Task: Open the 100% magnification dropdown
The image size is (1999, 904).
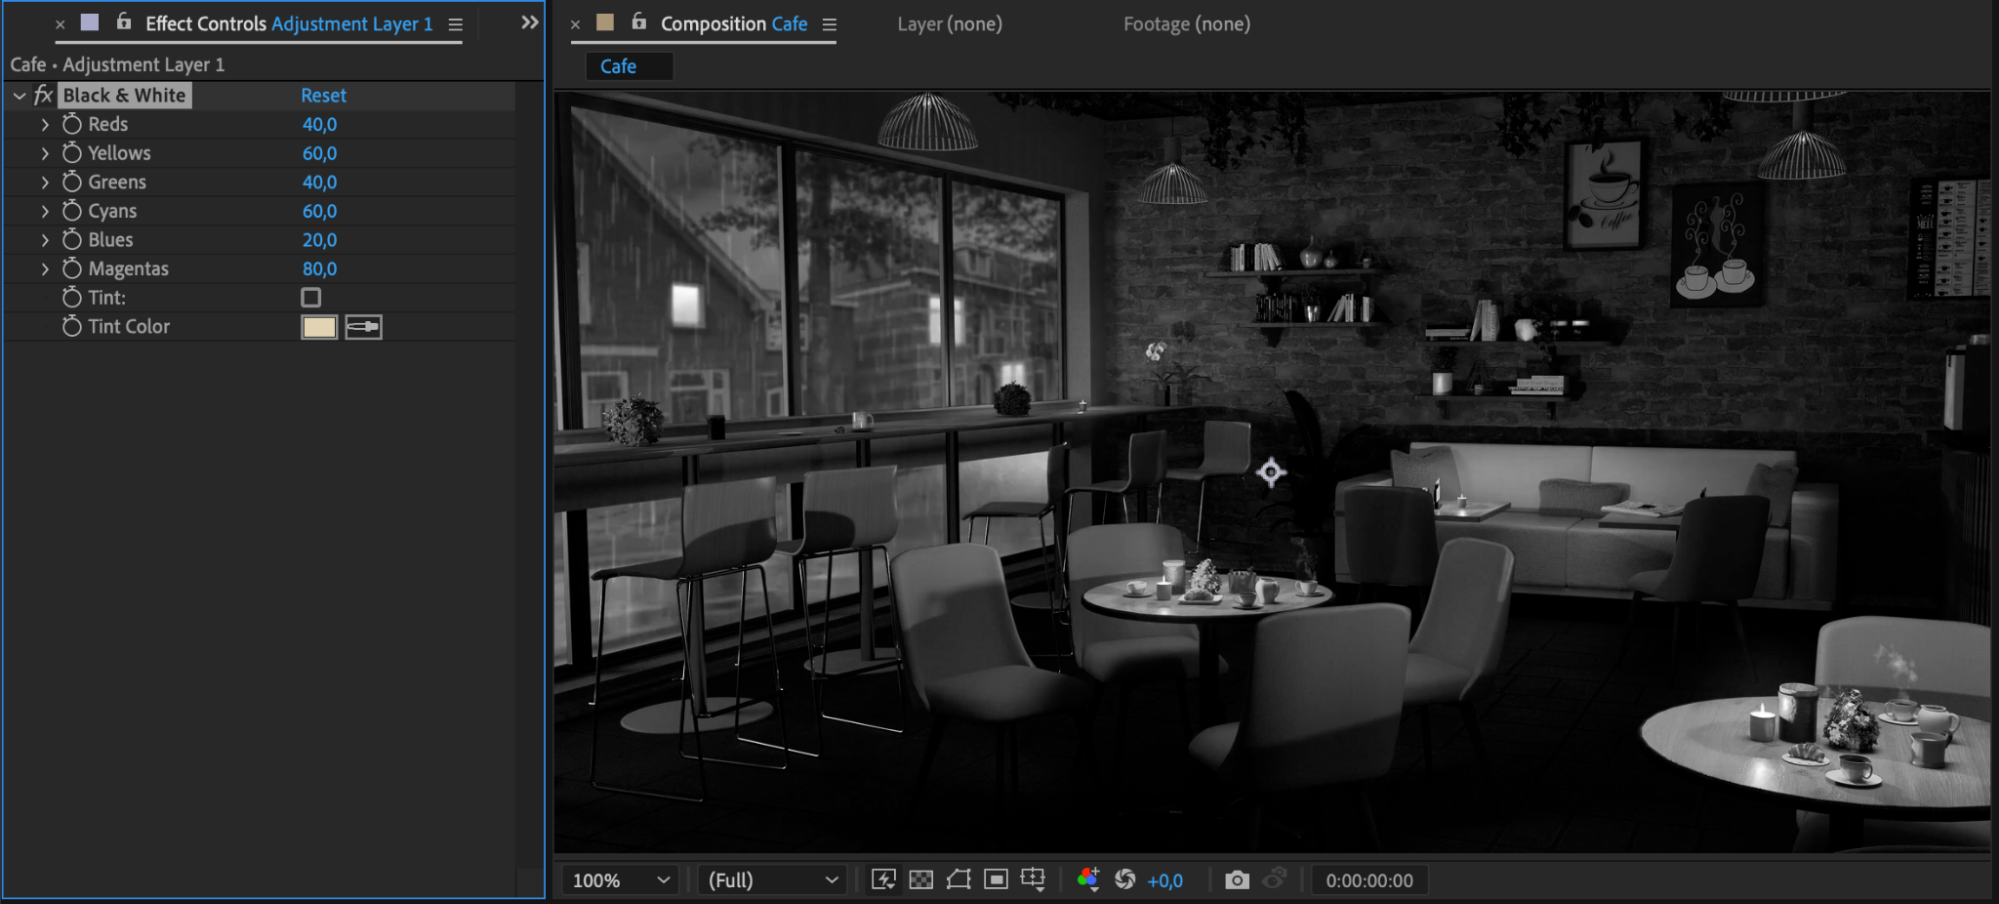Action: coord(620,880)
